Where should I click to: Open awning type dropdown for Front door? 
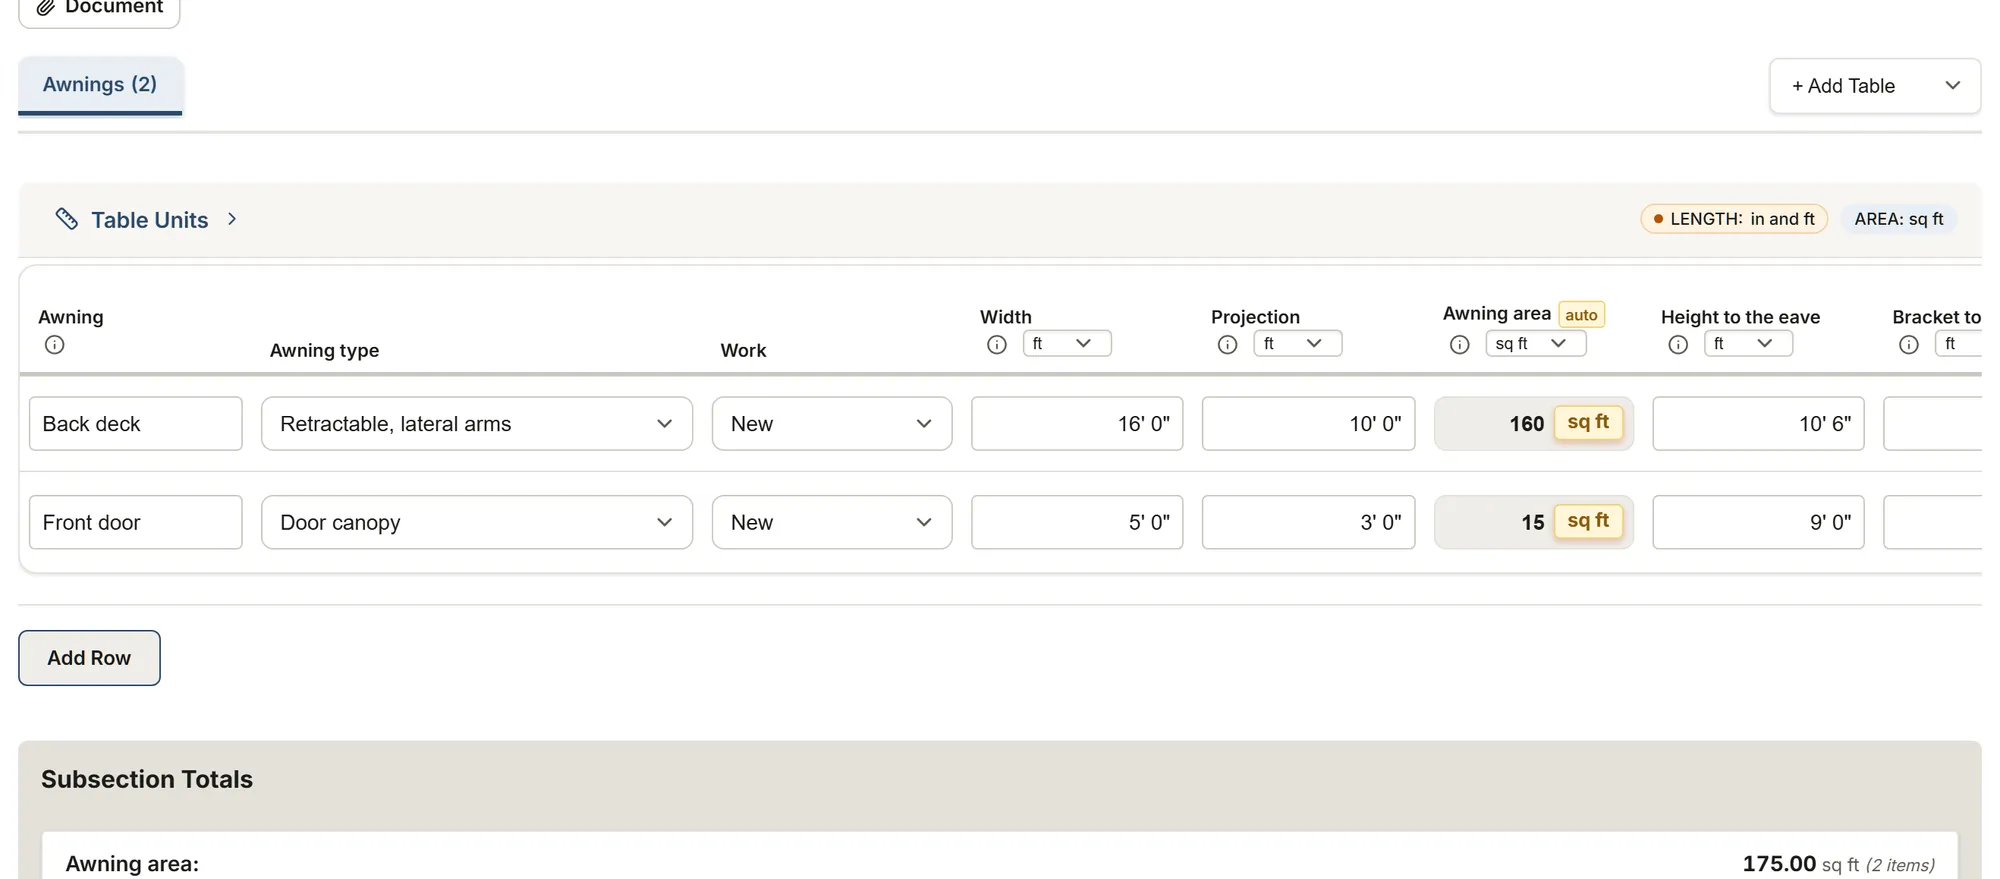pos(477,522)
